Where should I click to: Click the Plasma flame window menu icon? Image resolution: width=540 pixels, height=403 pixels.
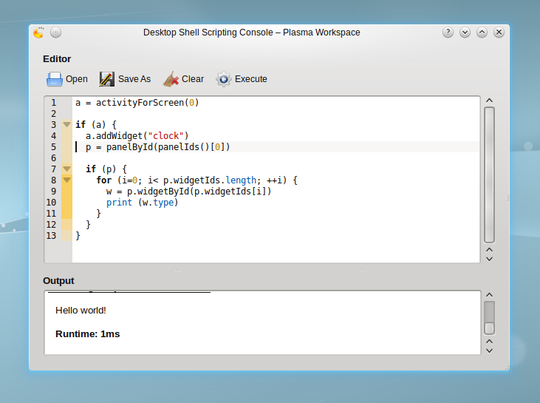[x=39, y=33]
